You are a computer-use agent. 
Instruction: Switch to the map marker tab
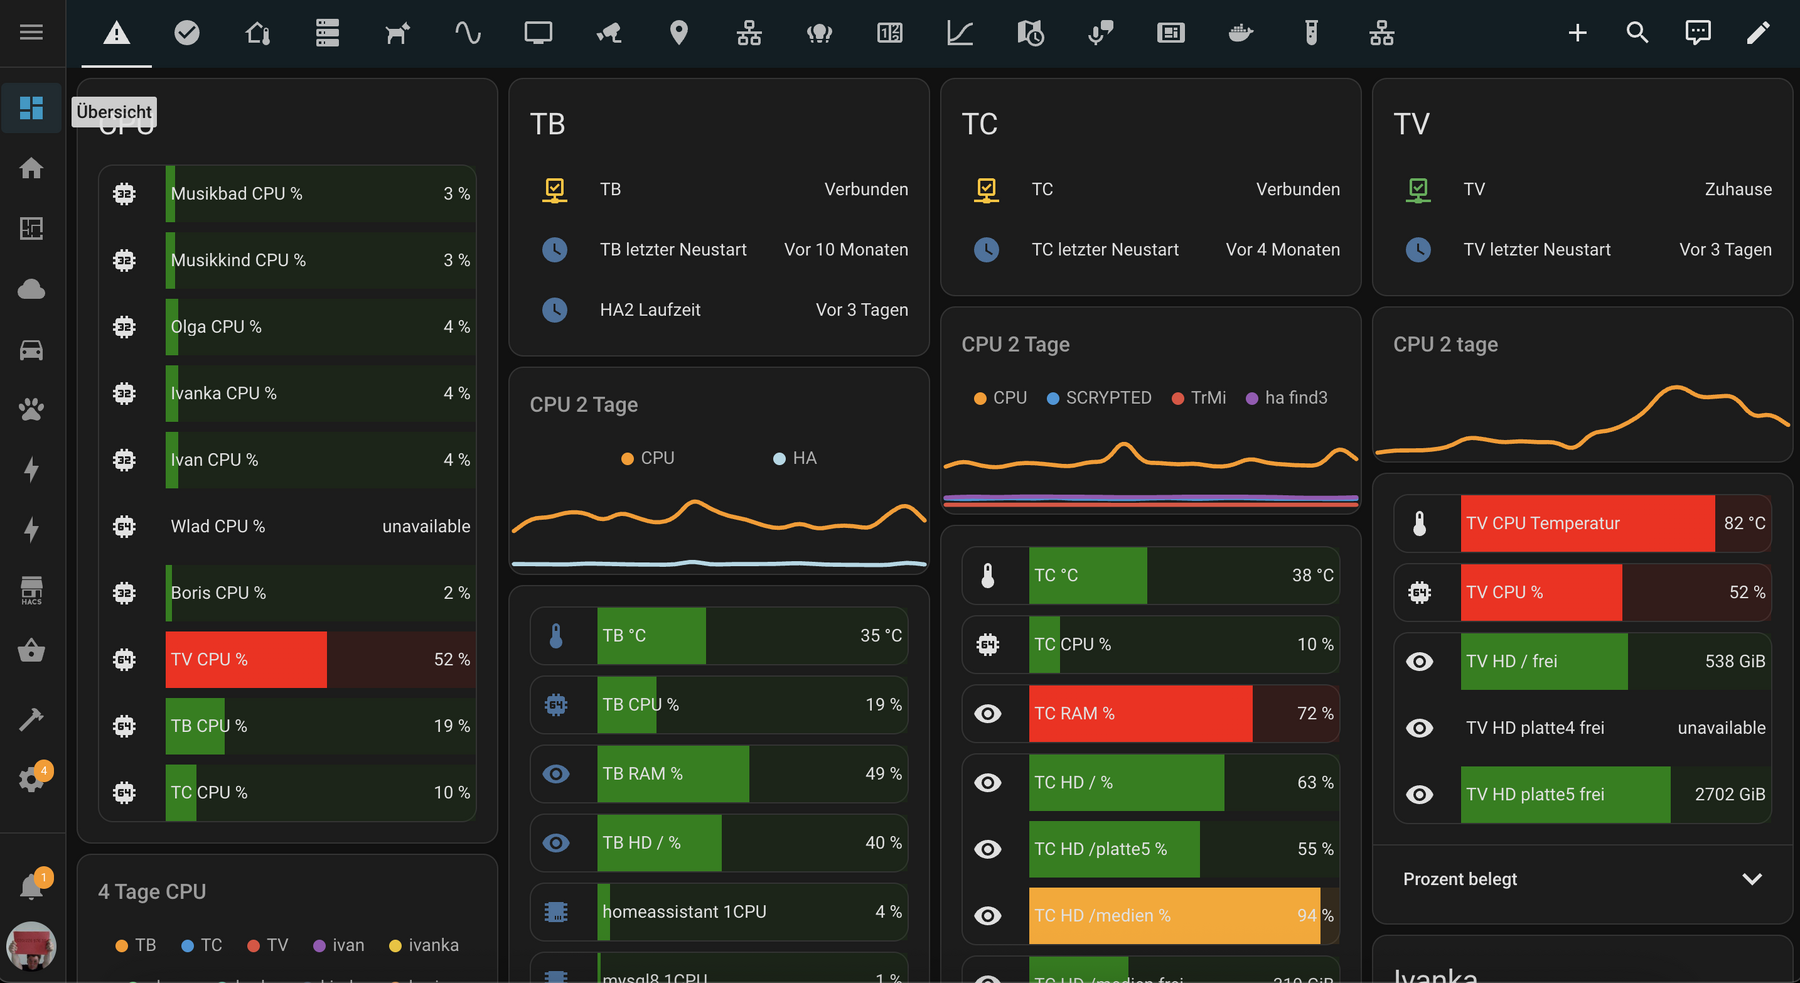pyautogui.click(x=678, y=33)
